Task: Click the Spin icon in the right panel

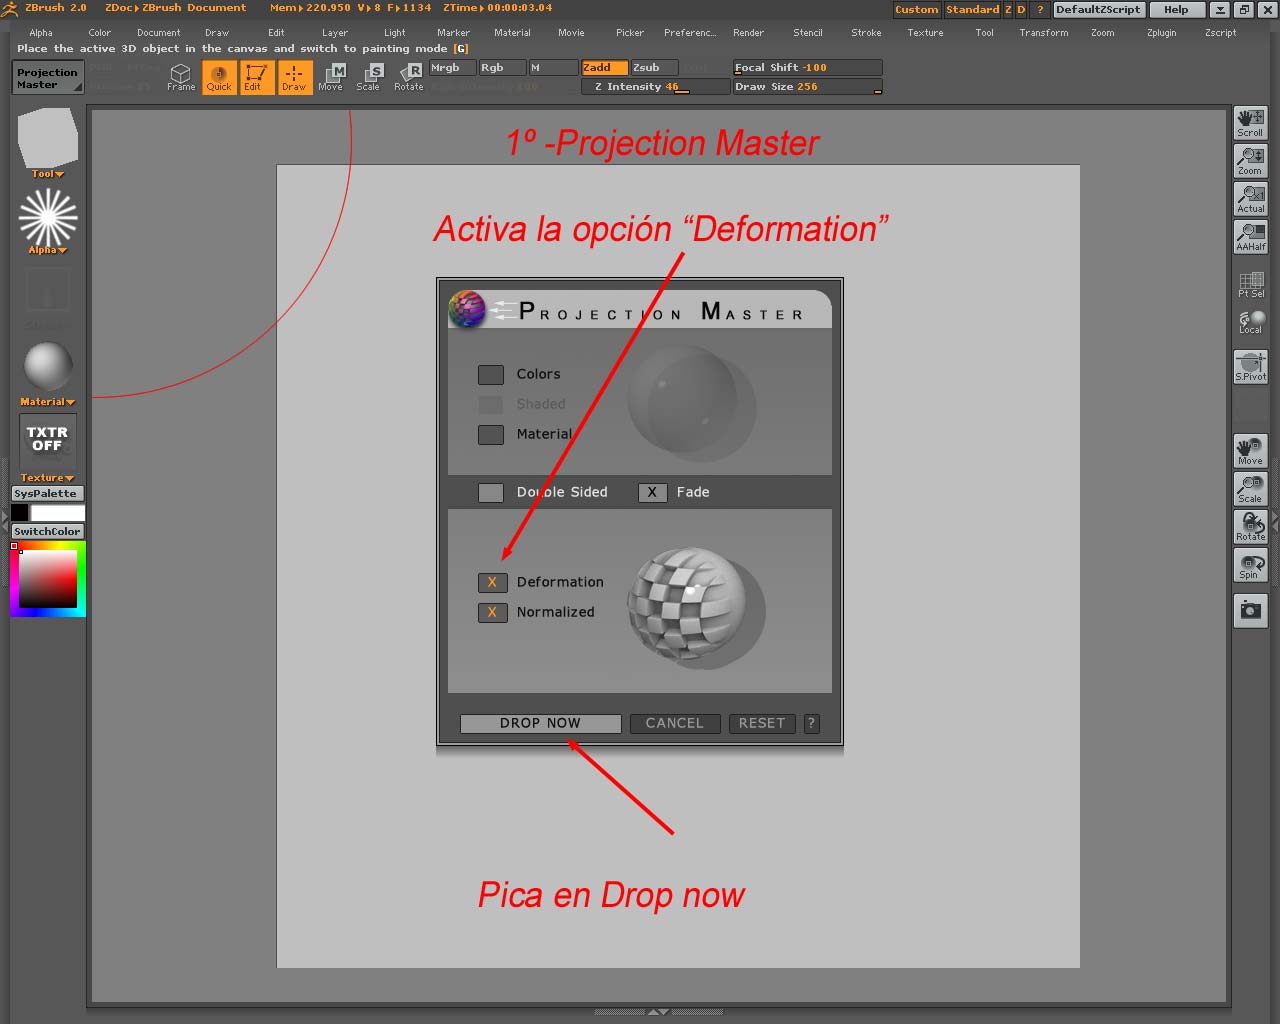Action: point(1250,565)
